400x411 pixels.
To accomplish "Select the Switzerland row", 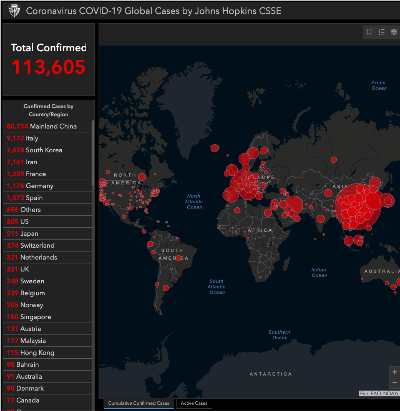I will coord(47,246).
